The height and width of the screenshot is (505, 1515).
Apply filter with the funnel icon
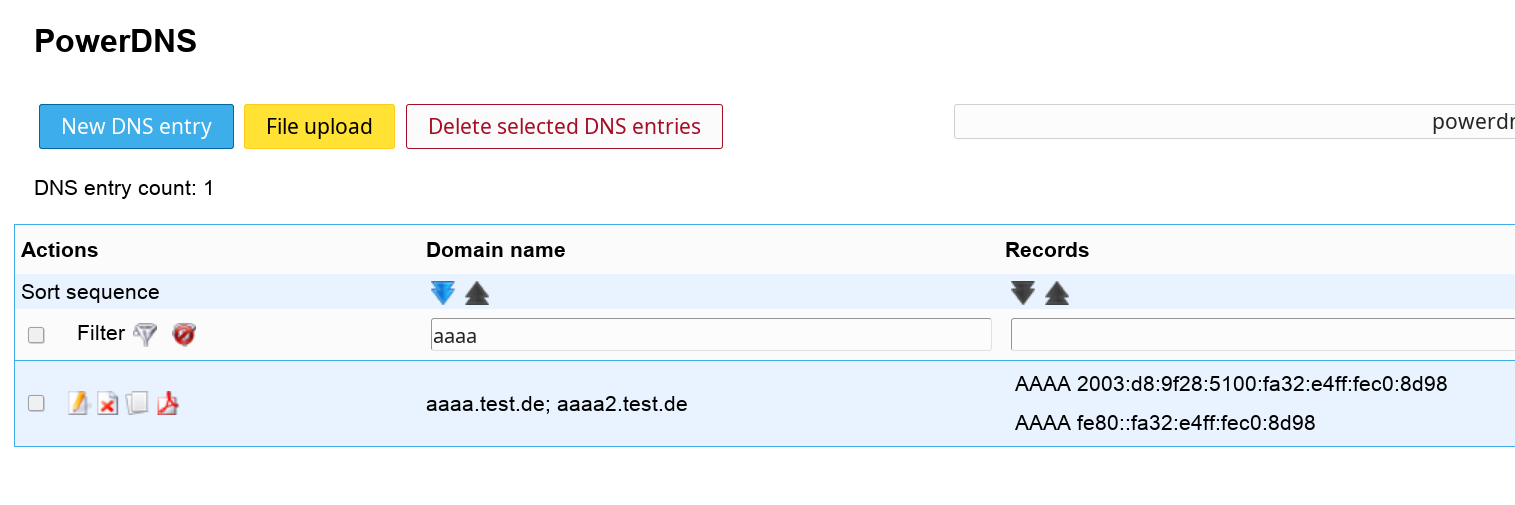(146, 334)
